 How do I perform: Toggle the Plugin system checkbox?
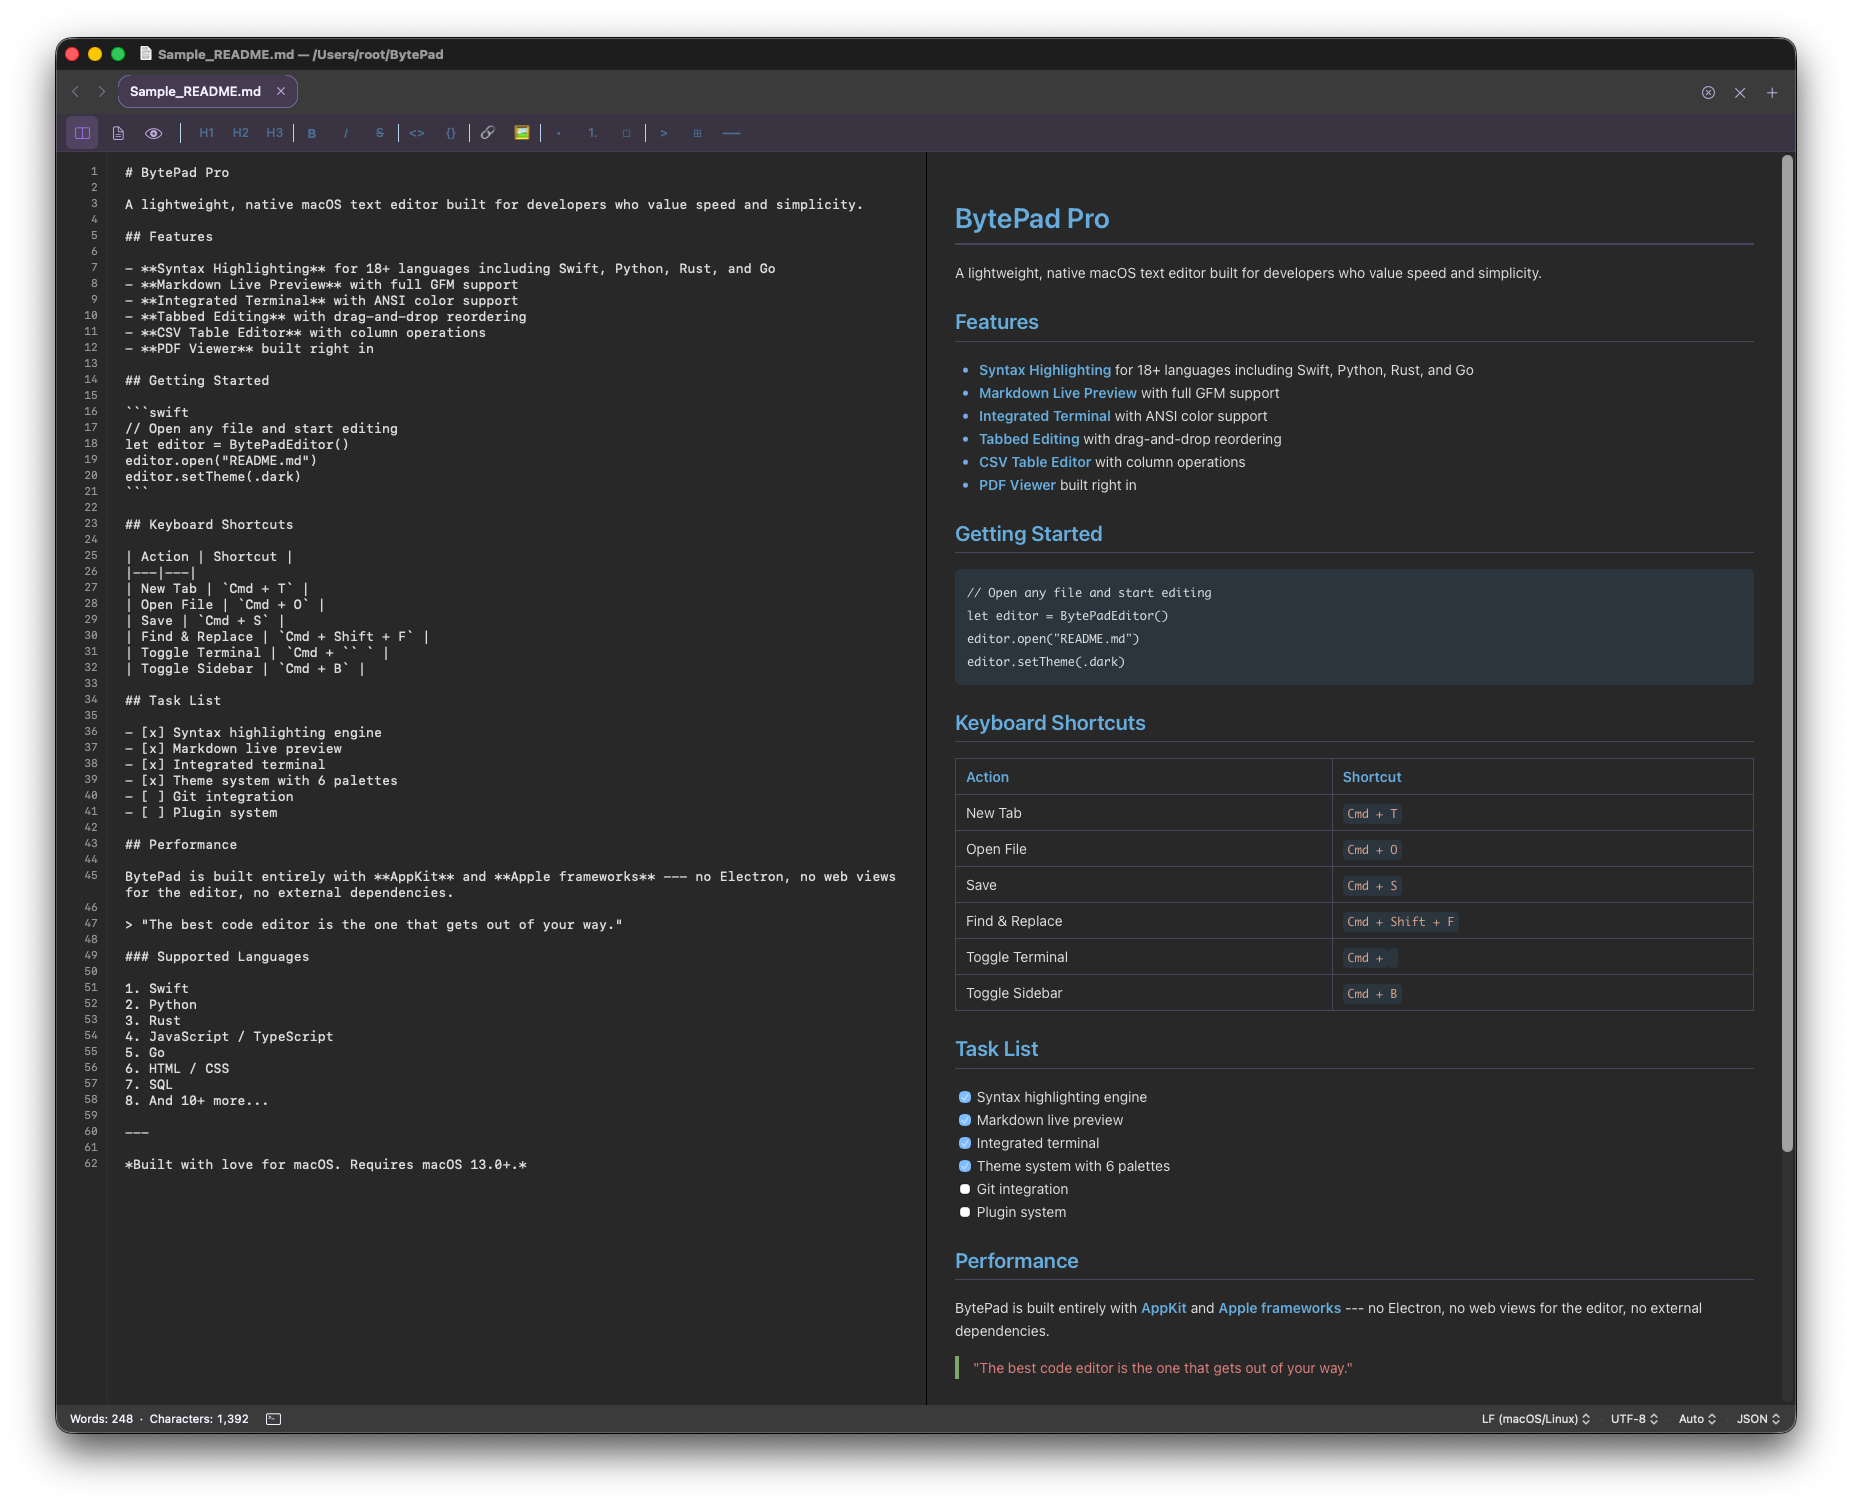965,1211
